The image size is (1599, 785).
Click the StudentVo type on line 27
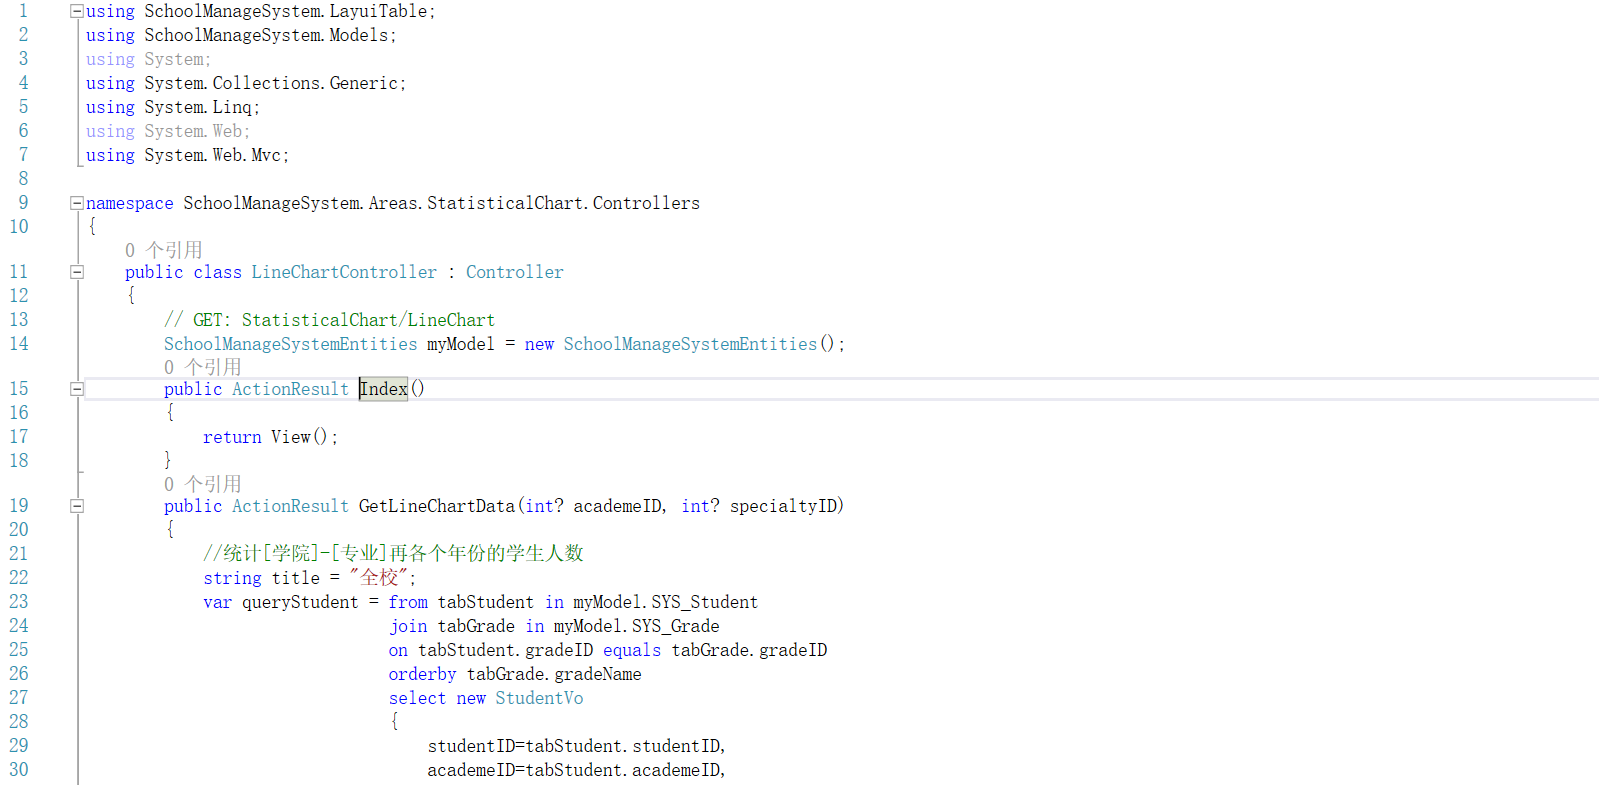coord(539,698)
